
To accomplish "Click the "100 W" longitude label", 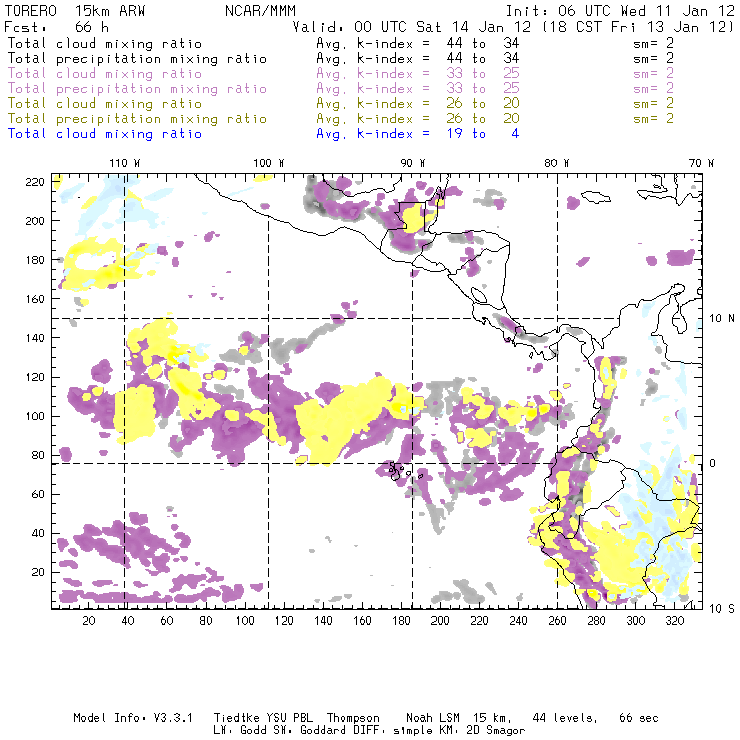I will tap(269, 163).
